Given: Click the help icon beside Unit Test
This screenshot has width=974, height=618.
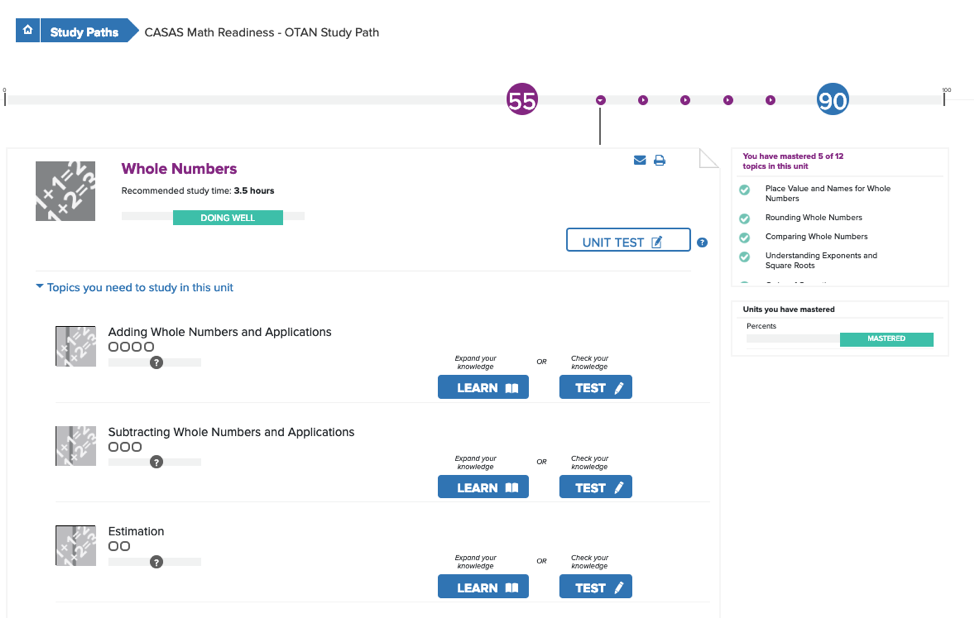Looking at the screenshot, I should (702, 242).
